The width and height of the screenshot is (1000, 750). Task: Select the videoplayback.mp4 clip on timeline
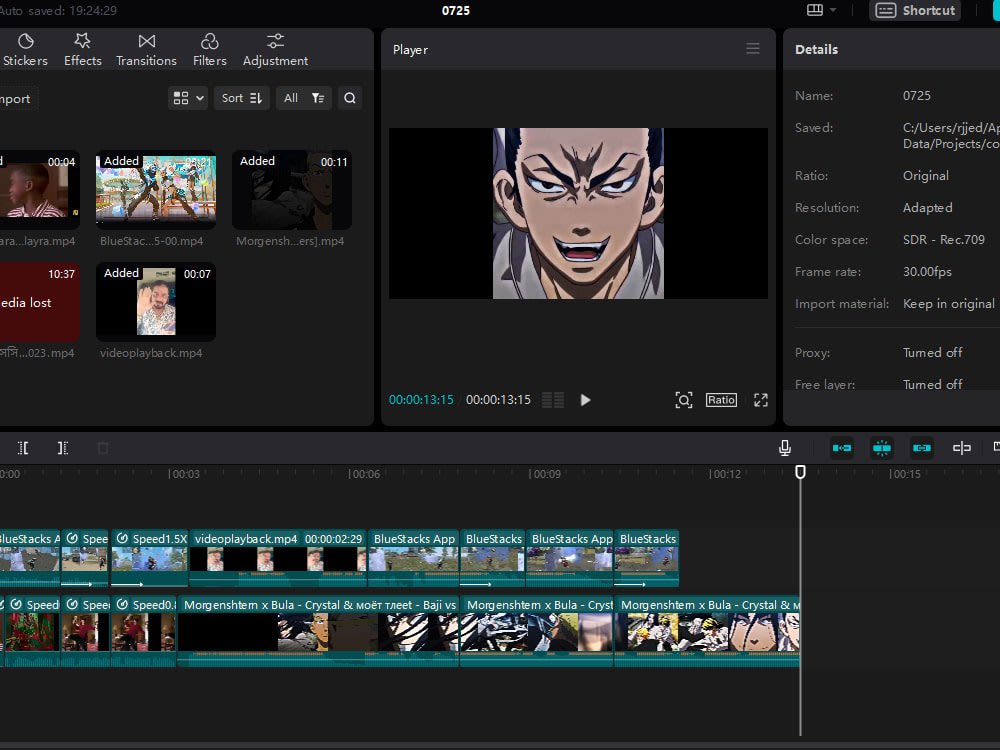tap(278, 558)
